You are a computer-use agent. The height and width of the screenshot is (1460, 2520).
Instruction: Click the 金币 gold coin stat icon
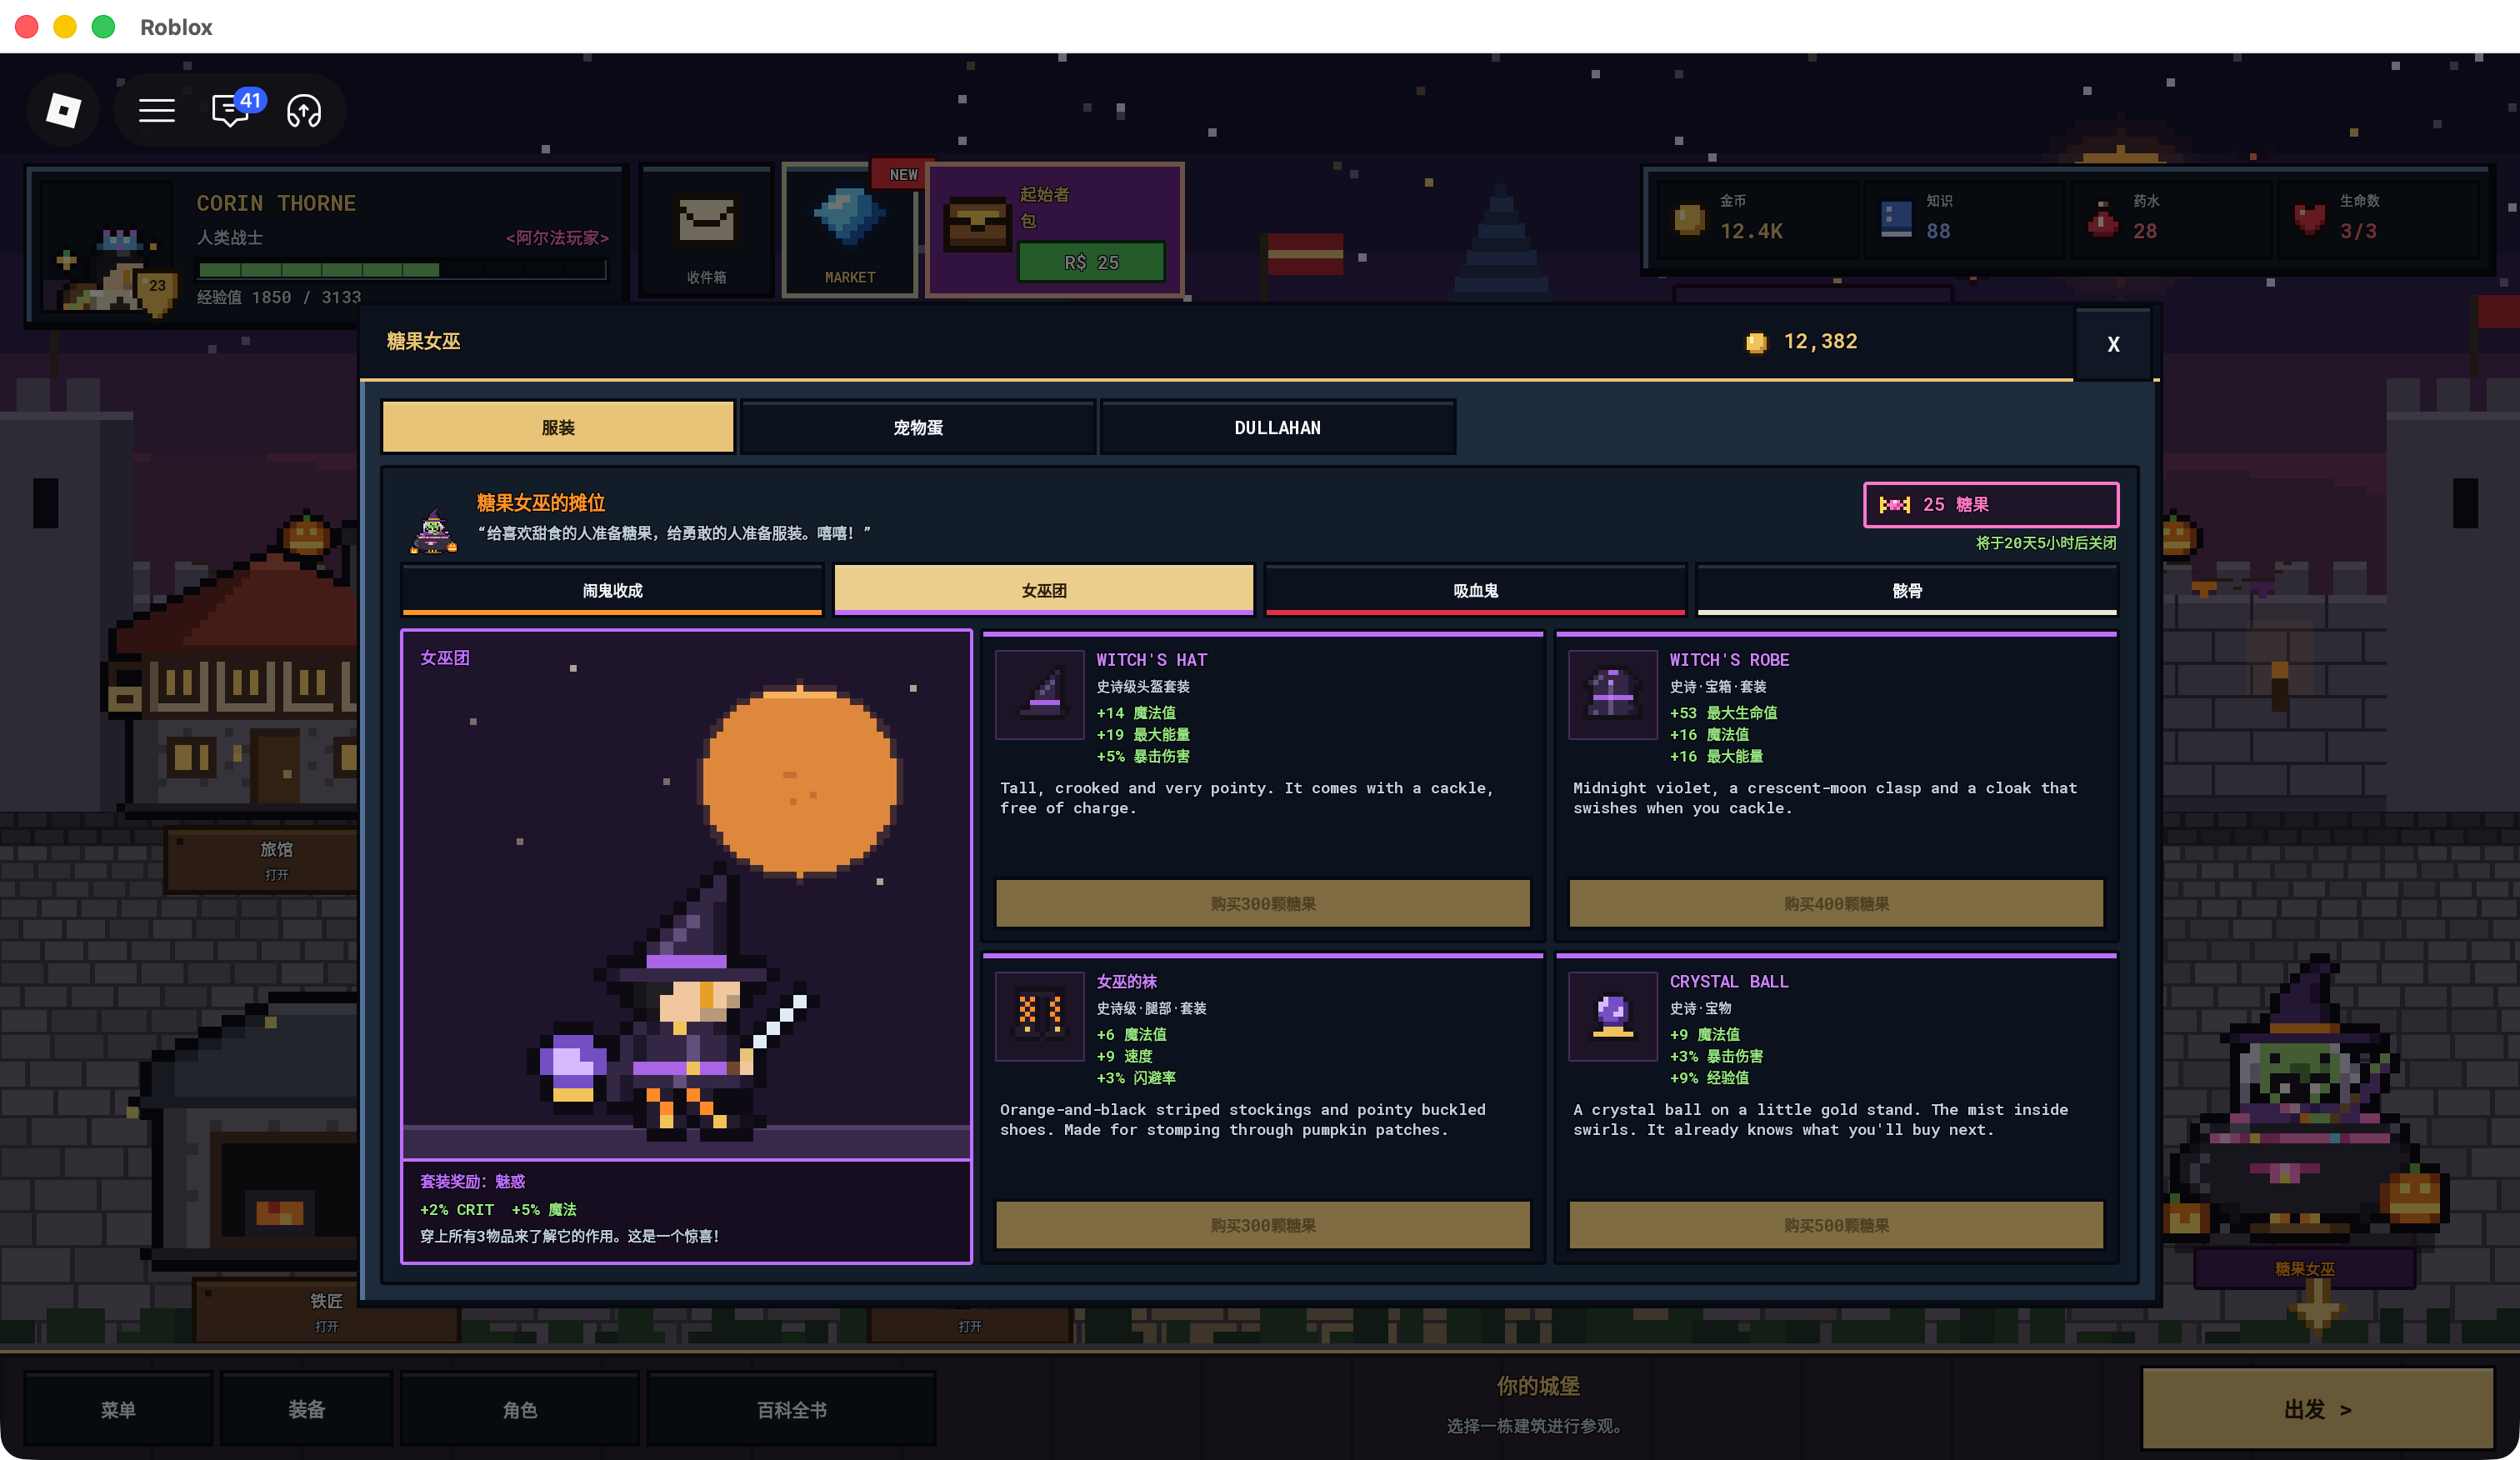pos(1689,219)
